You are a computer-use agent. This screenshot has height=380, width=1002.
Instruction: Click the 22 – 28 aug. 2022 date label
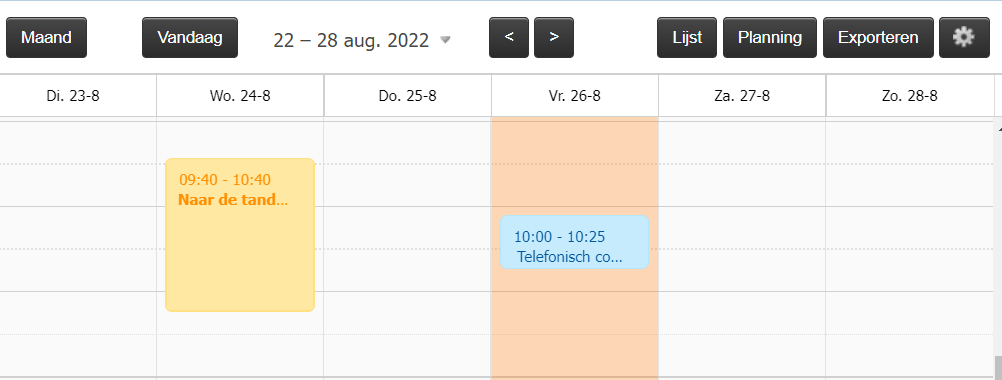tap(351, 40)
